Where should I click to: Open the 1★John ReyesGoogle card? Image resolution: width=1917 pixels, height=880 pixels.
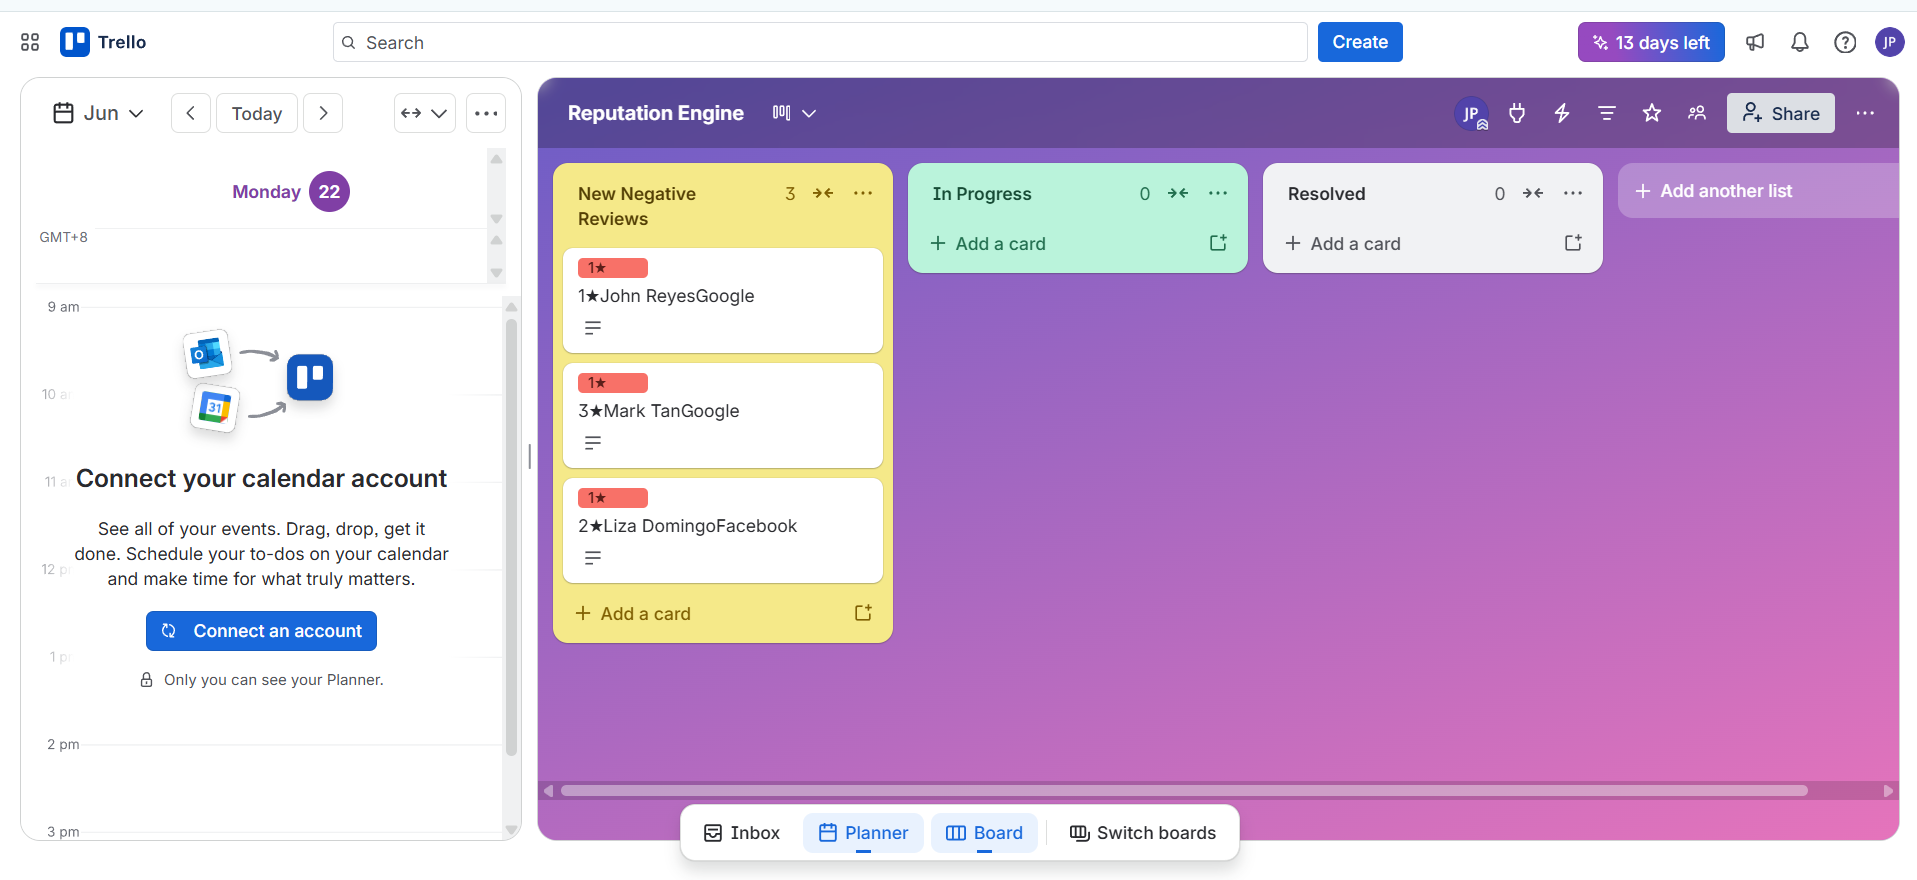(722, 300)
